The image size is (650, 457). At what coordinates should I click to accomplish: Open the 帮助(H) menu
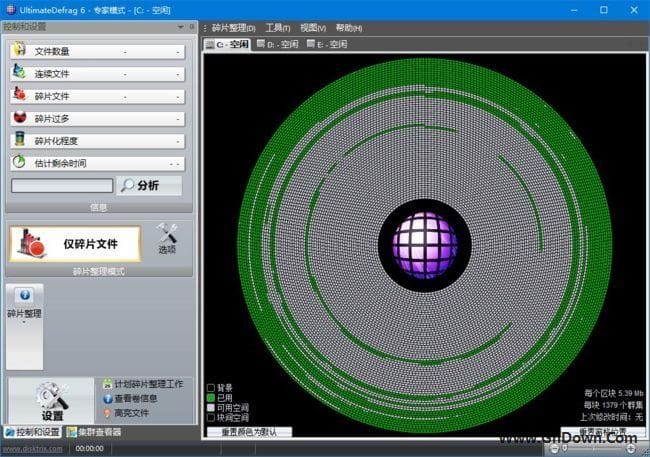point(349,28)
